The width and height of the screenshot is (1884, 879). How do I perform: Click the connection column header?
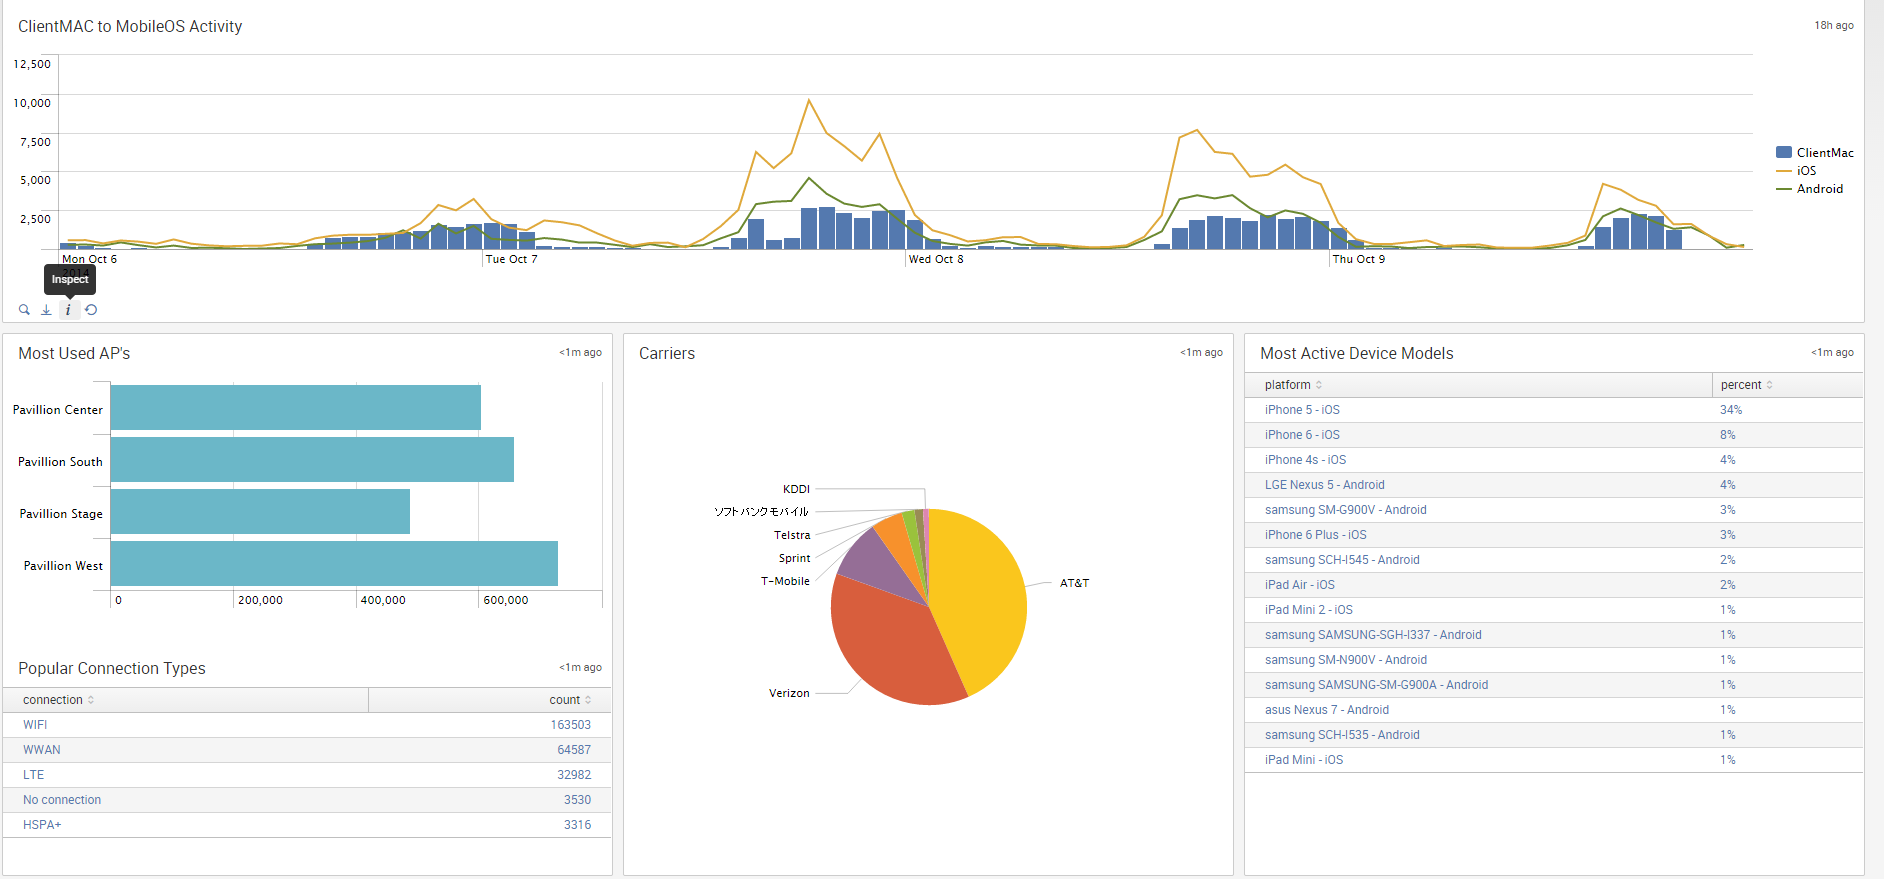(185, 700)
